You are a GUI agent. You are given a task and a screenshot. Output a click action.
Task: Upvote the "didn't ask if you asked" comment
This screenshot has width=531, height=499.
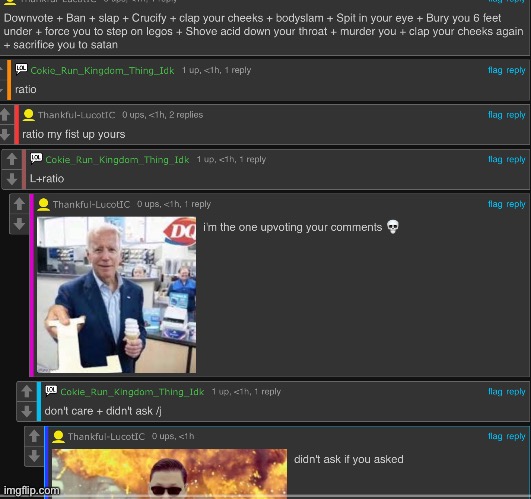pyautogui.click(x=34, y=436)
